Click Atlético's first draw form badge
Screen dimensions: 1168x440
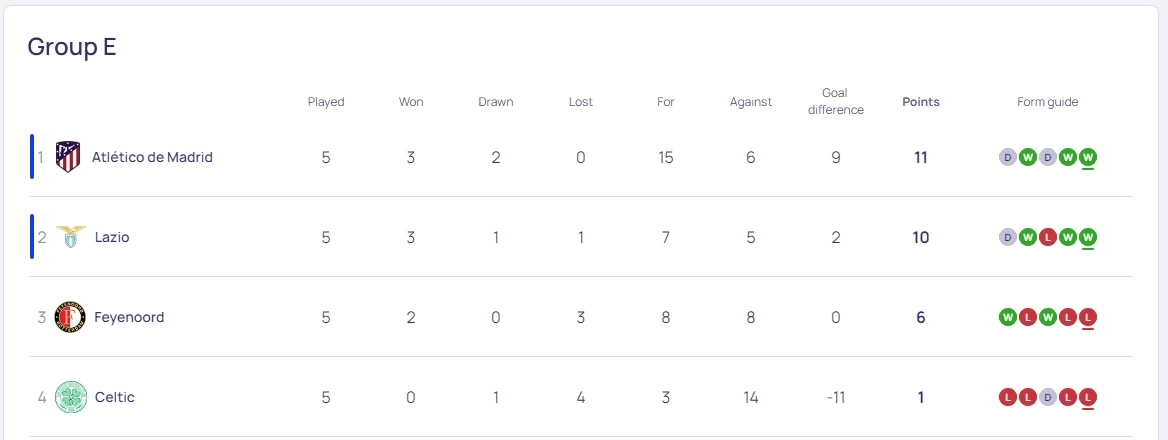(1007, 157)
